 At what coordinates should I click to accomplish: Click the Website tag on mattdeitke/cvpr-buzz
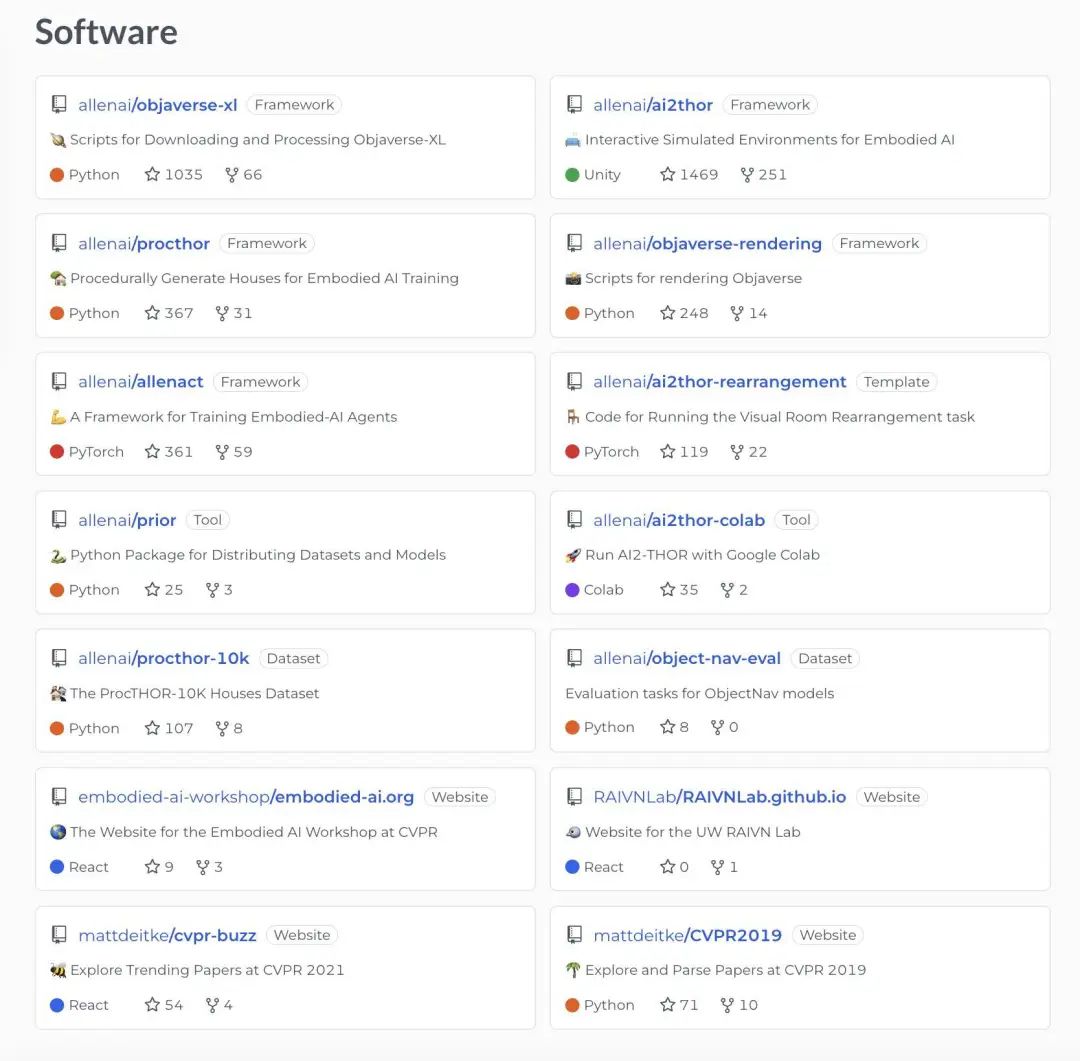(x=301, y=936)
